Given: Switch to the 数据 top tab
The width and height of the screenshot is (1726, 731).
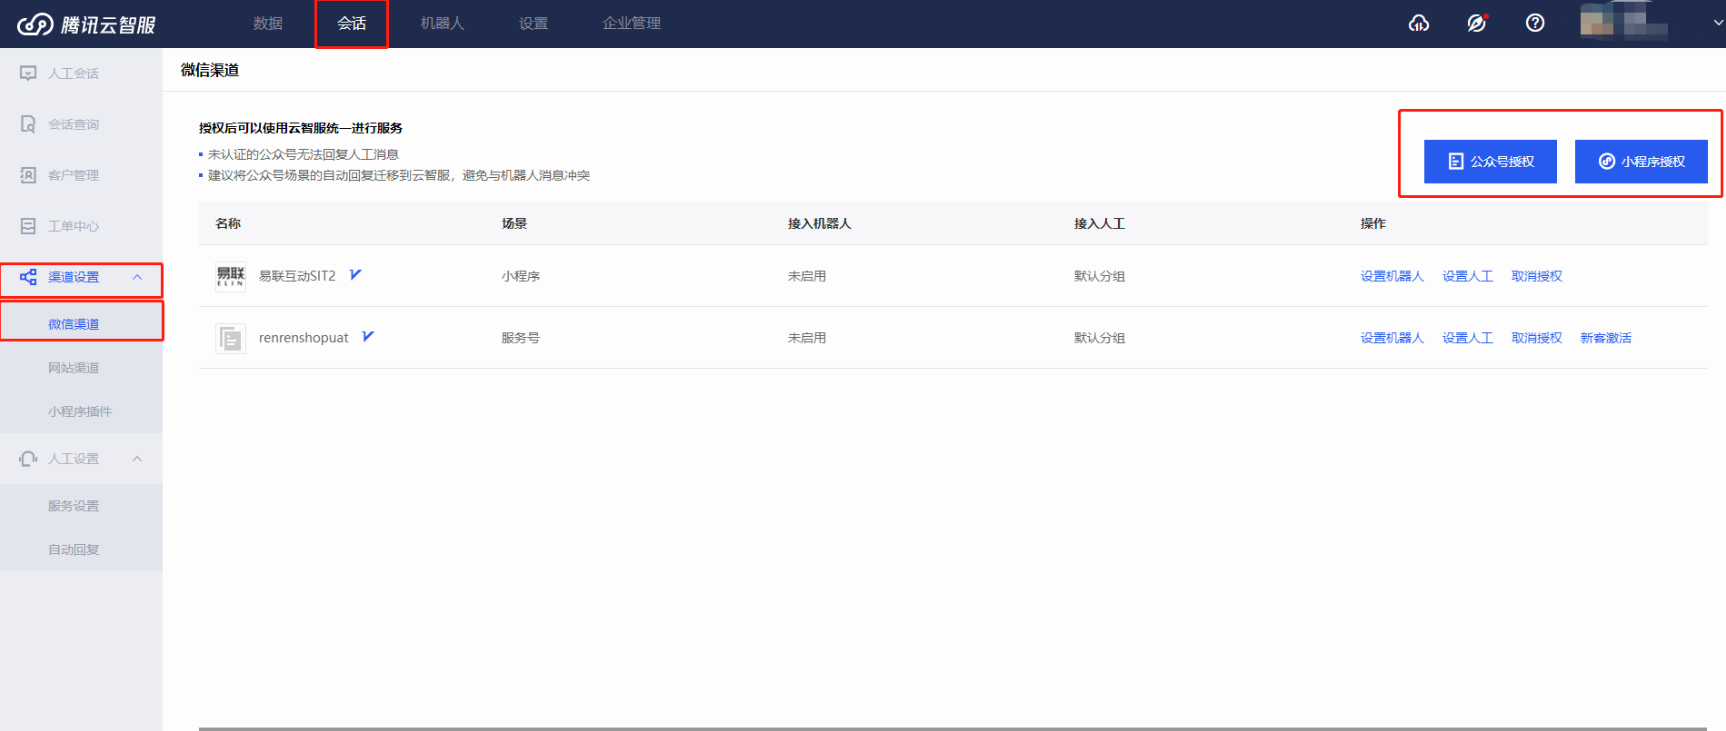Looking at the screenshot, I should pyautogui.click(x=268, y=23).
